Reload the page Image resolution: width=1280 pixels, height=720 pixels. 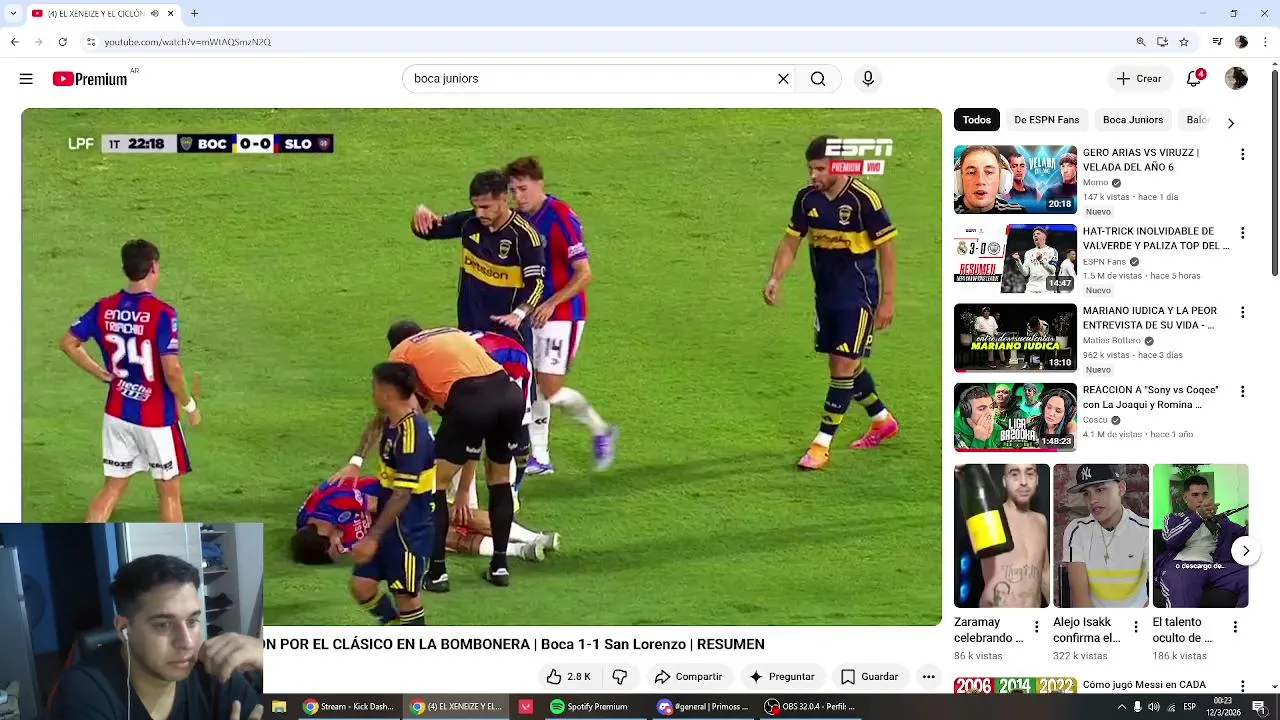point(62,42)
